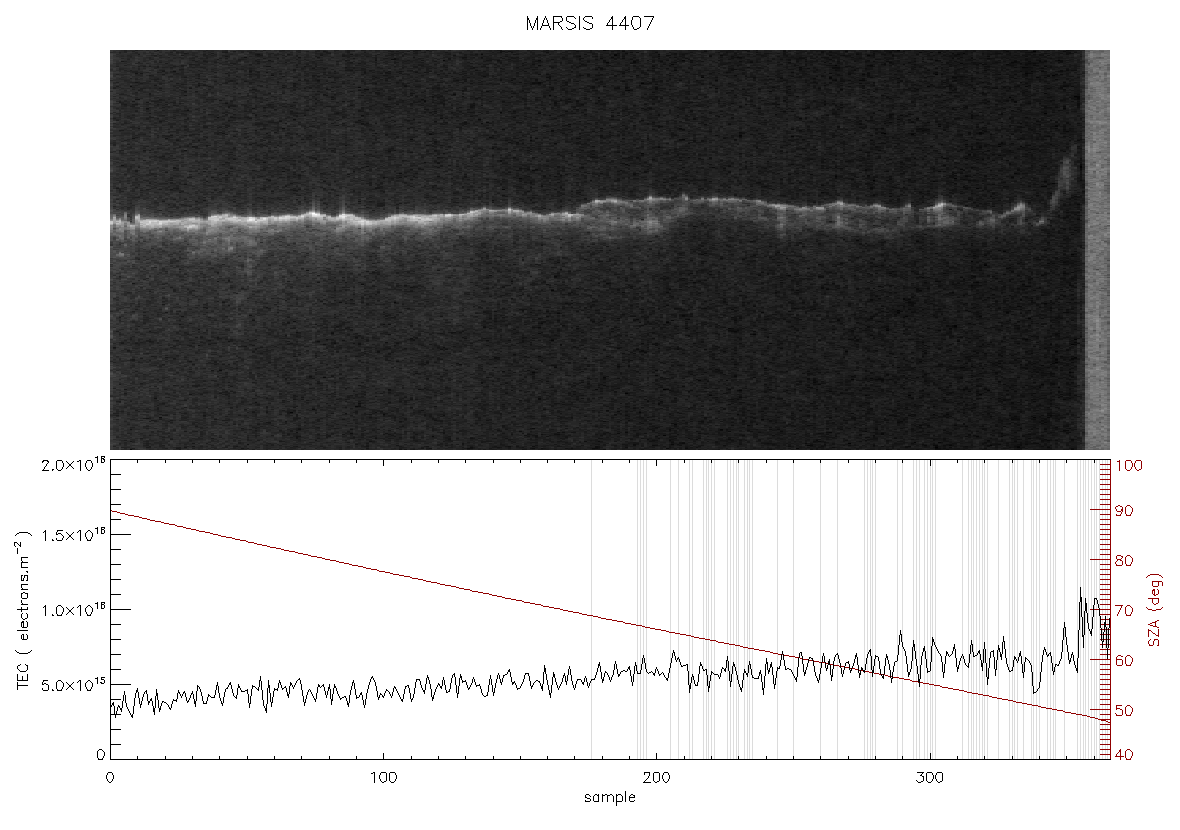Click the MARSIS 4407 plot title
Viewport: 1180px width, 830px height.
[590, 23]
